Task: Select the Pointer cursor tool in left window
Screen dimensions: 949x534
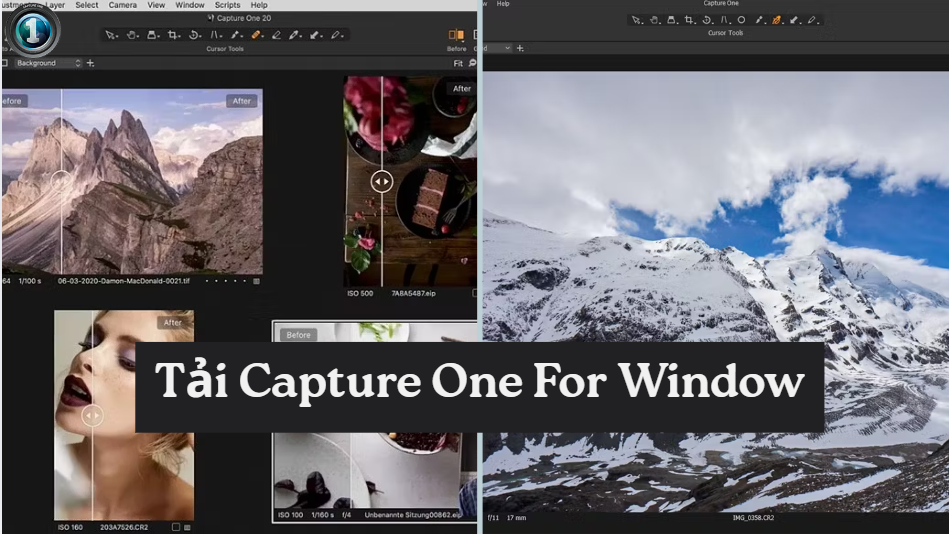Action: tap(111, 35)
